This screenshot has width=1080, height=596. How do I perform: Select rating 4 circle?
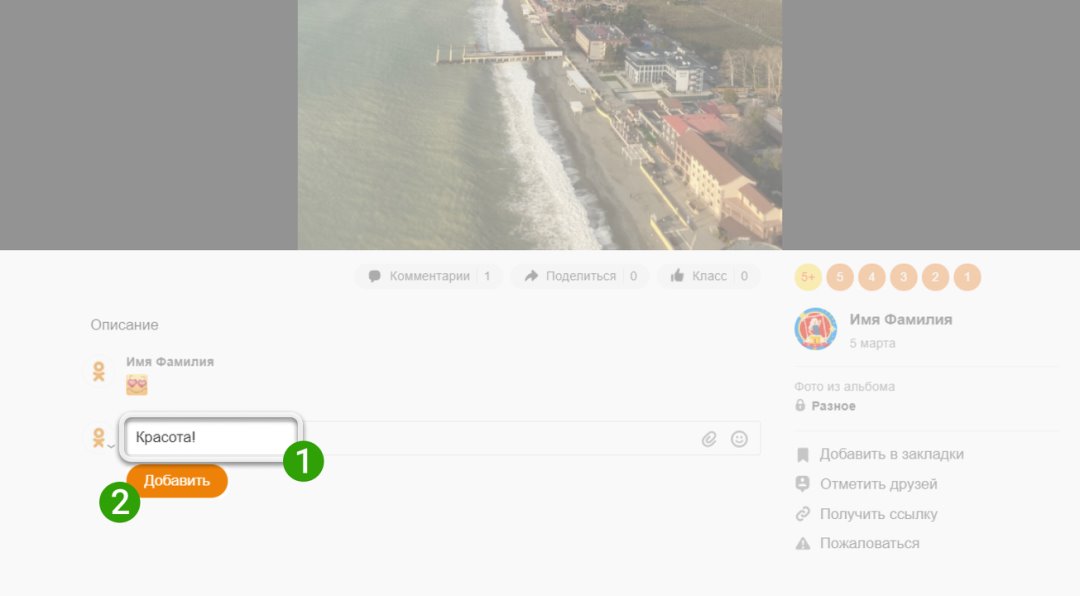[872, 277]
